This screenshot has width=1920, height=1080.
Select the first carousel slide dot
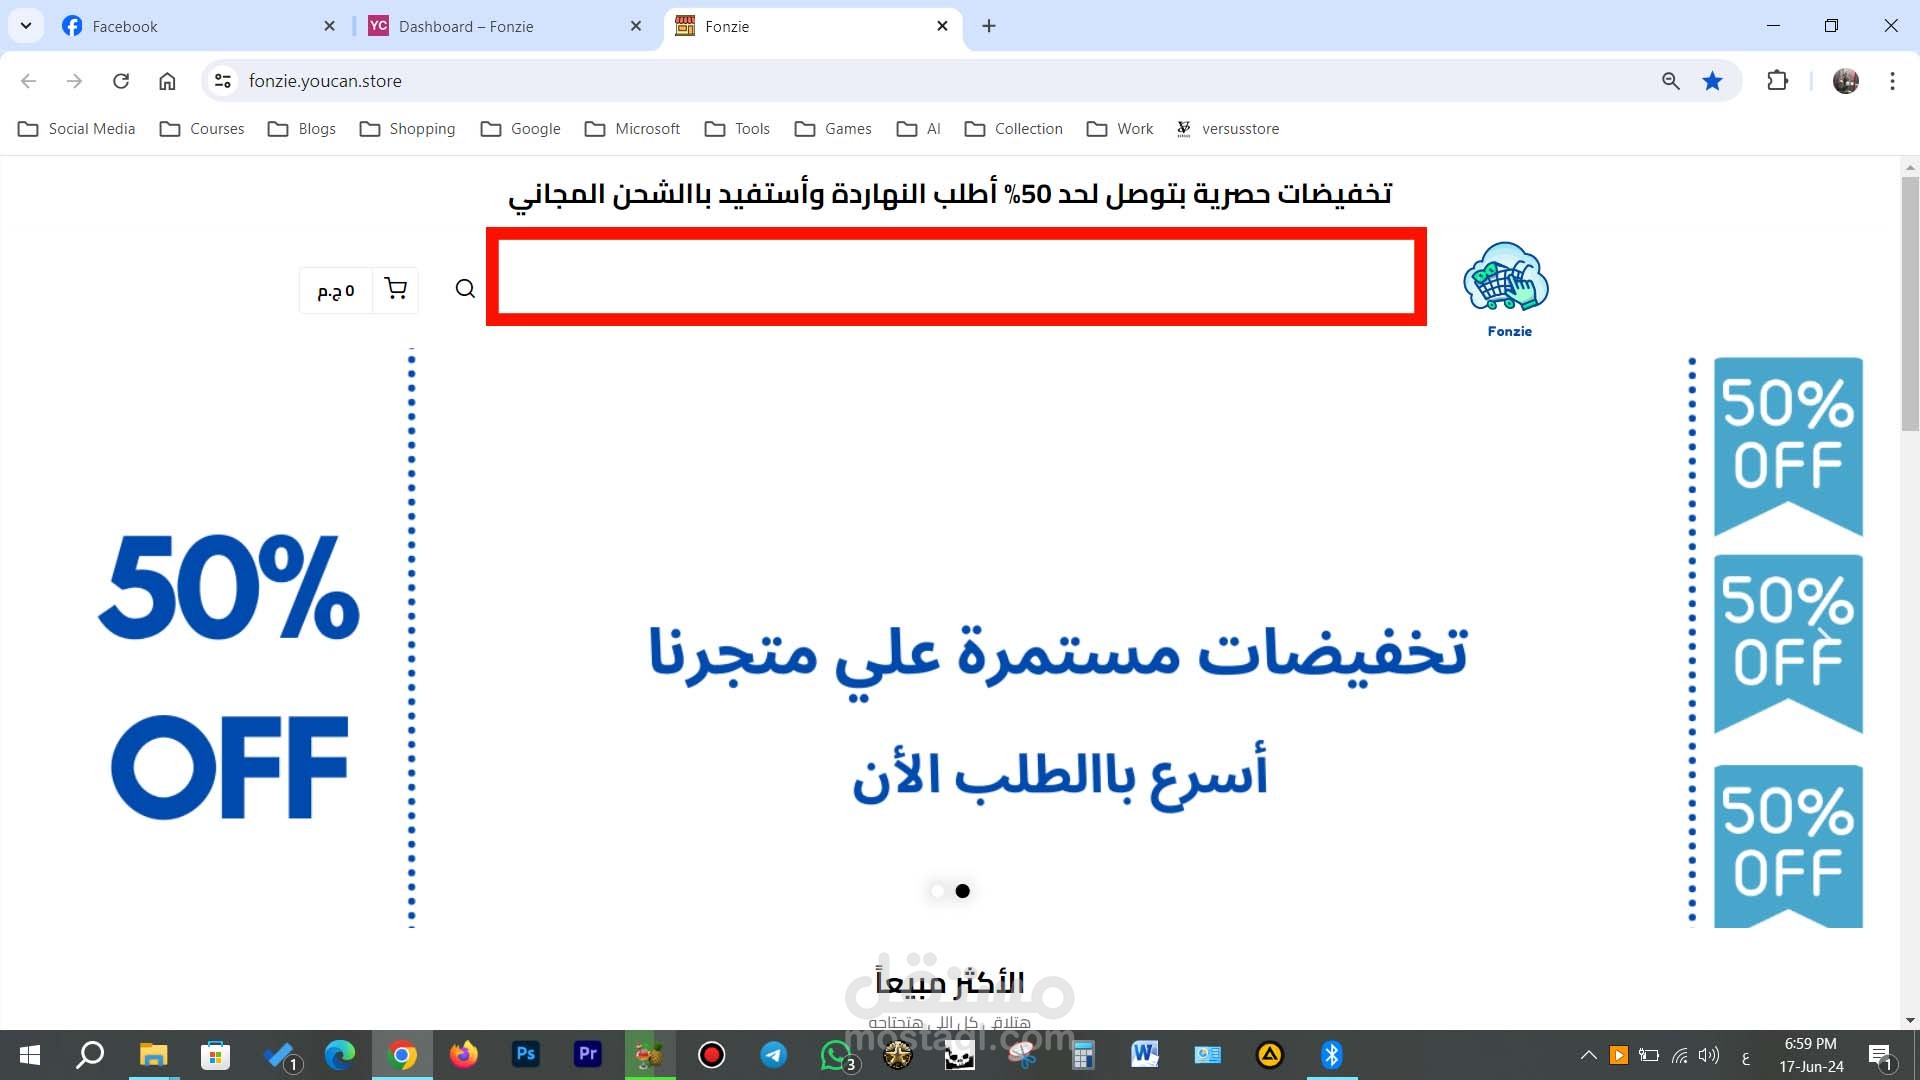click(x=937, y=891)
